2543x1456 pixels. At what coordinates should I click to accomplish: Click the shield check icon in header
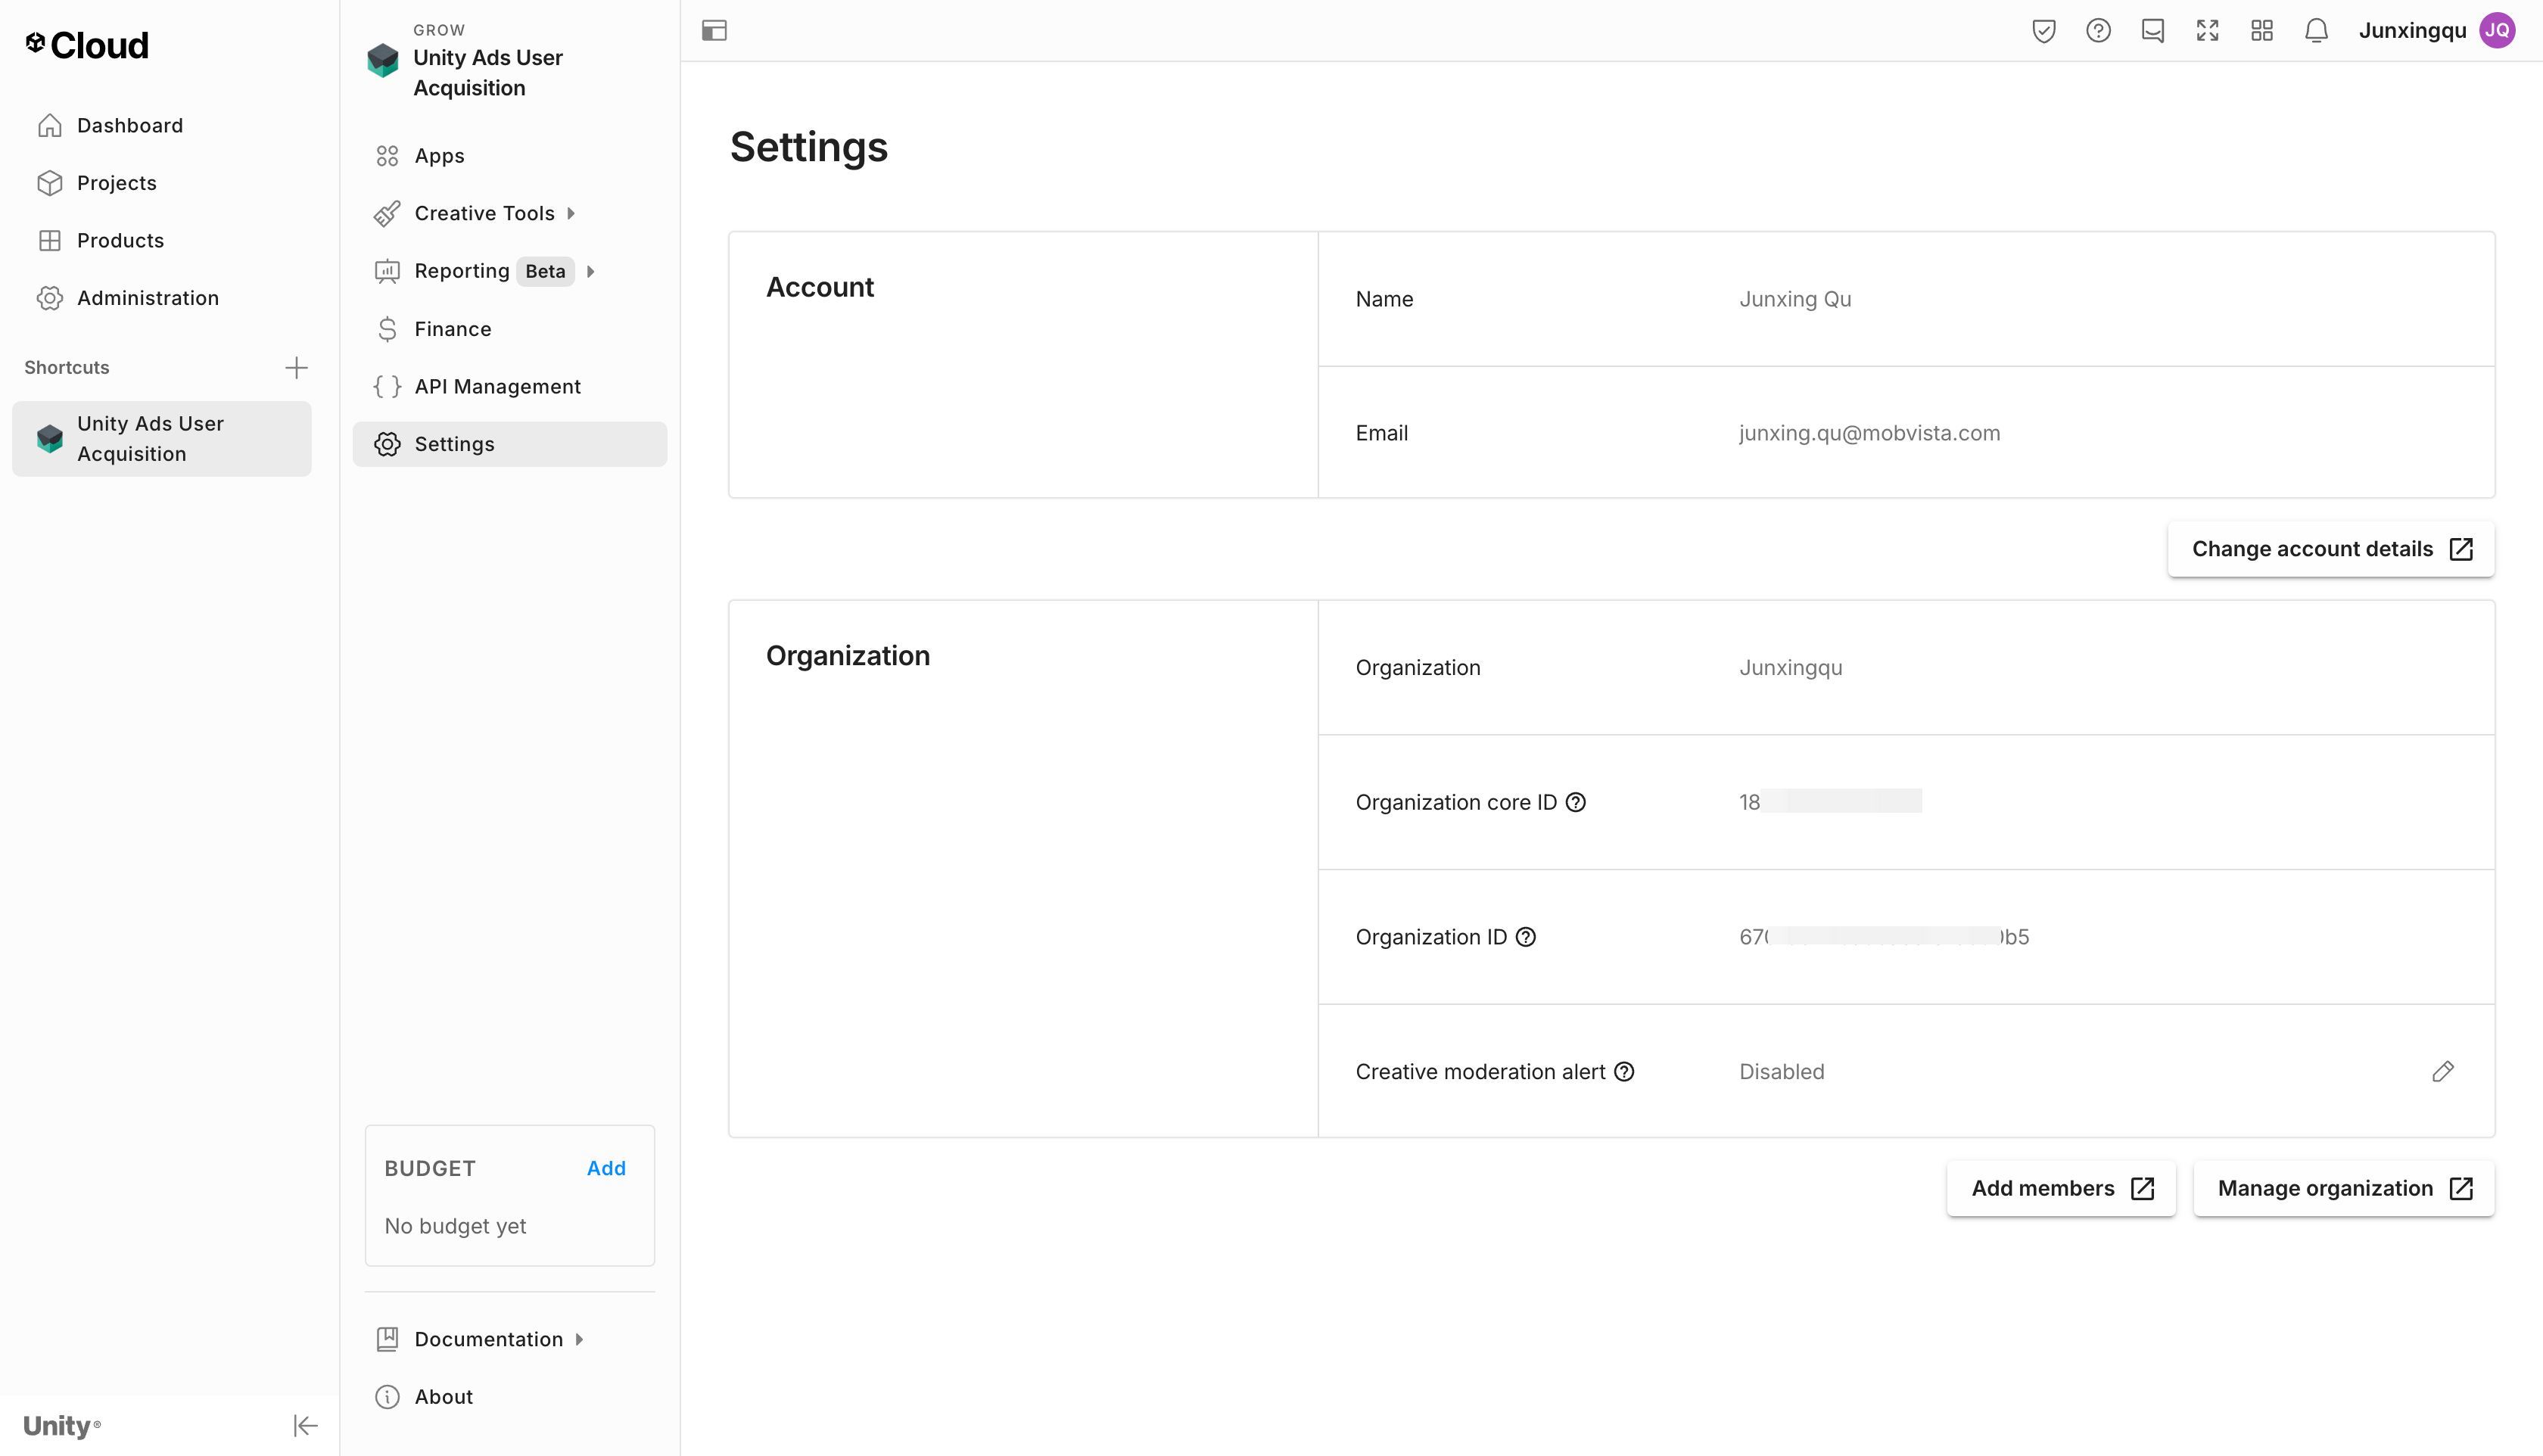(2044, 31)
